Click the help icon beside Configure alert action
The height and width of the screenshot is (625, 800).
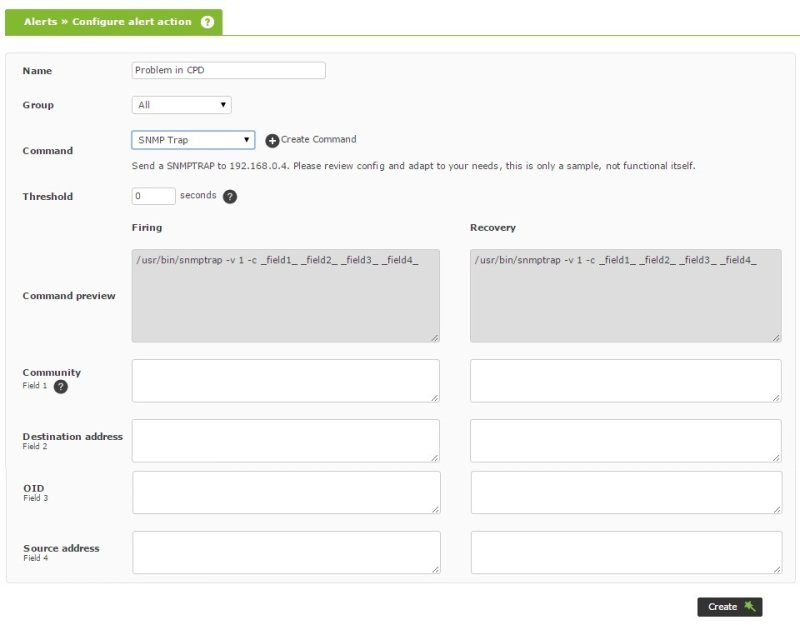point(207,22)
